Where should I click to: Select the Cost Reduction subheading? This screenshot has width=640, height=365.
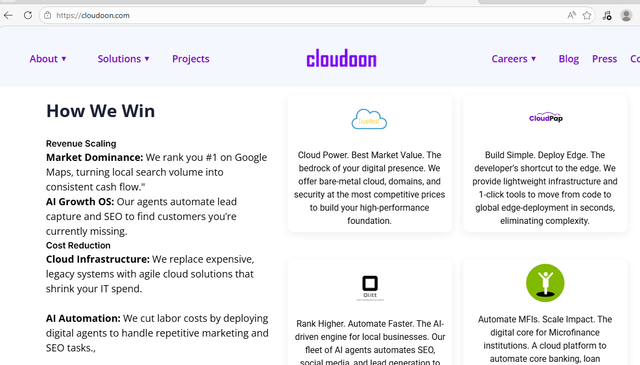[78, 245]
